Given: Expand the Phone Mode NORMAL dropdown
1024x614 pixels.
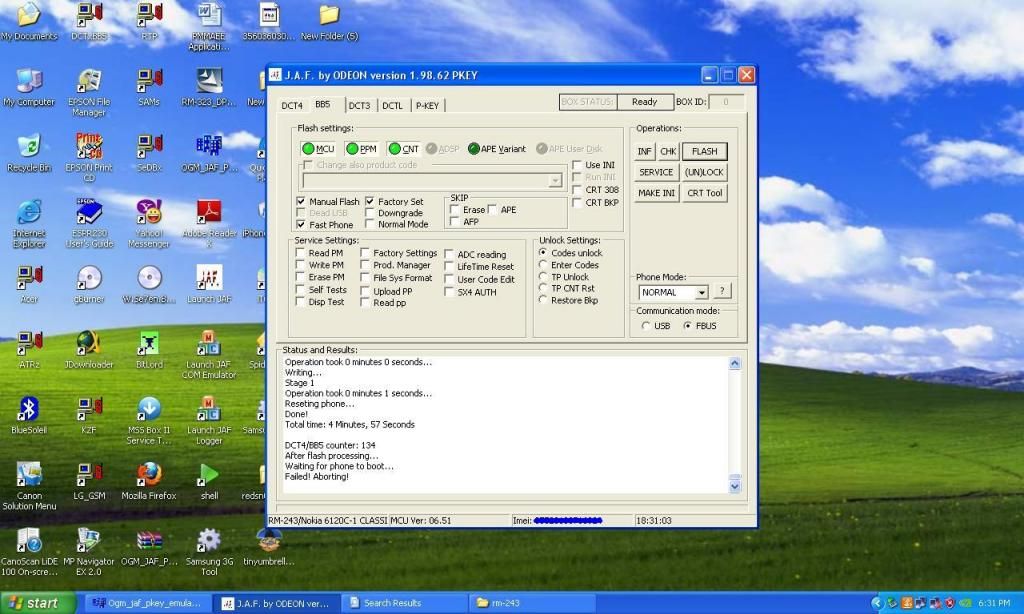Looking at the screenshot, I should [x=701, y=293].
